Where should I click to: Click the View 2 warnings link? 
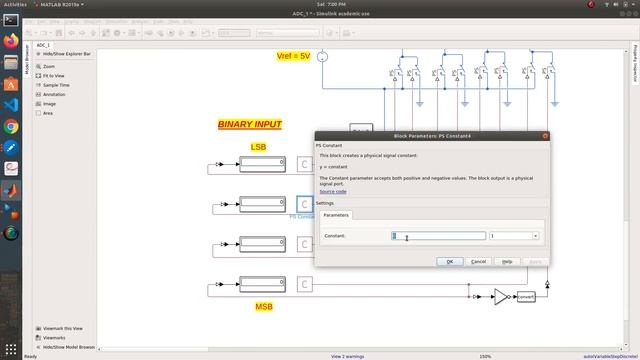347,356
